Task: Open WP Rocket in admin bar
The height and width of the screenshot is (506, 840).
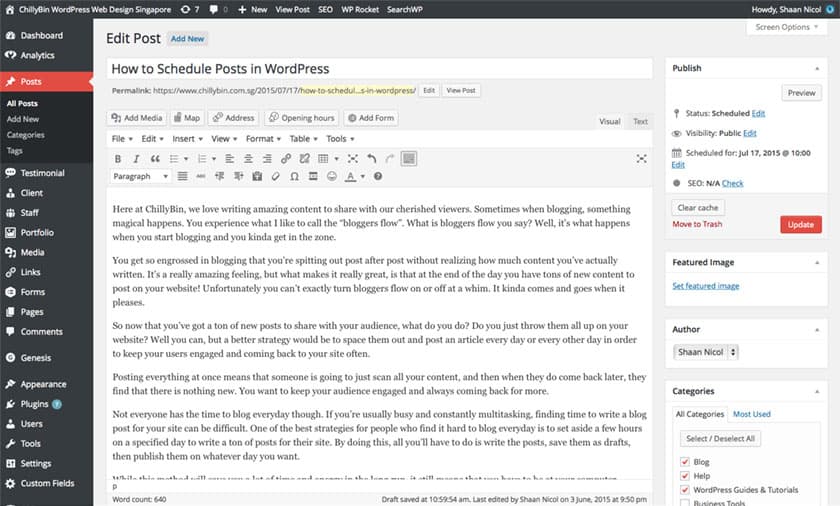Action: pyautogui.click(x=360, y=9)
